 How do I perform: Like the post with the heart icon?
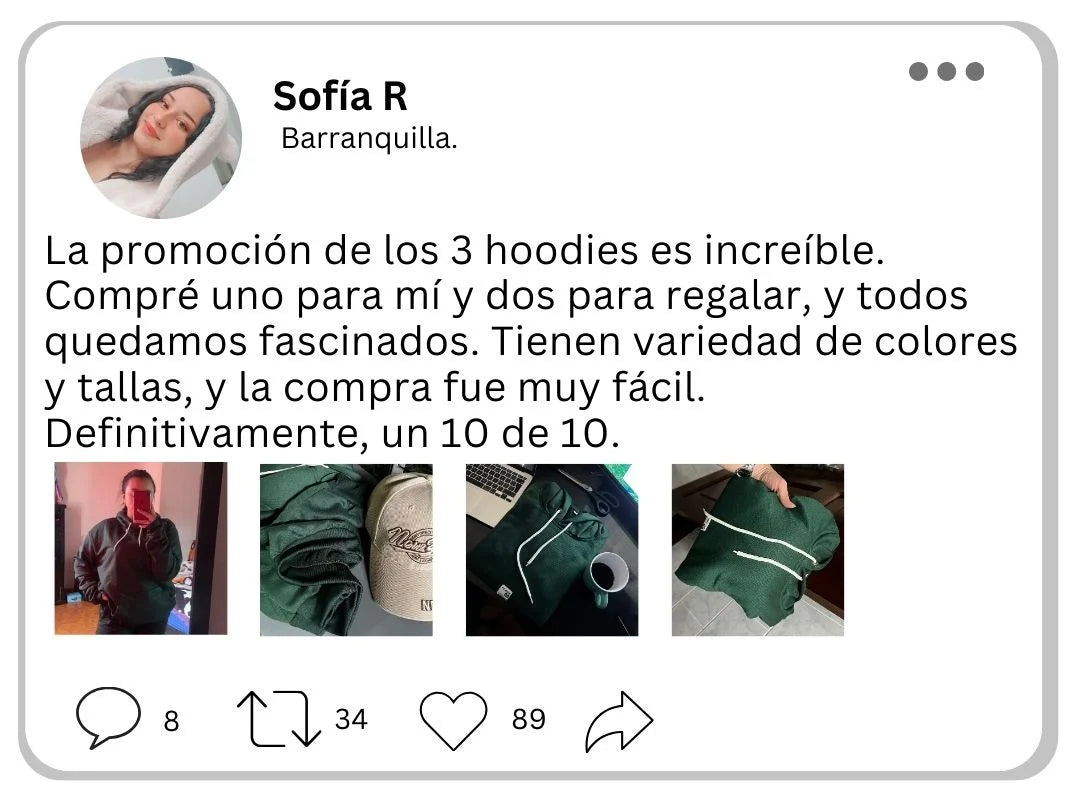pos(453,720)
